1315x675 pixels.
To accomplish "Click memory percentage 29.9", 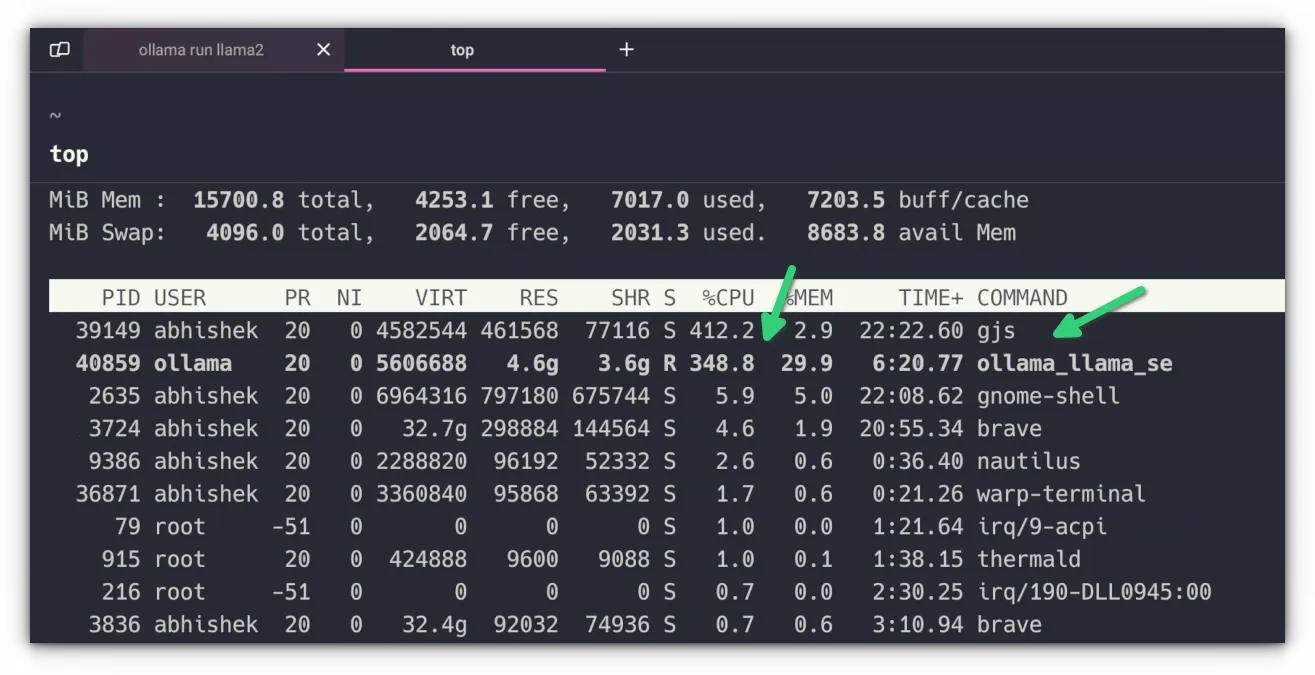I will 807,363.
